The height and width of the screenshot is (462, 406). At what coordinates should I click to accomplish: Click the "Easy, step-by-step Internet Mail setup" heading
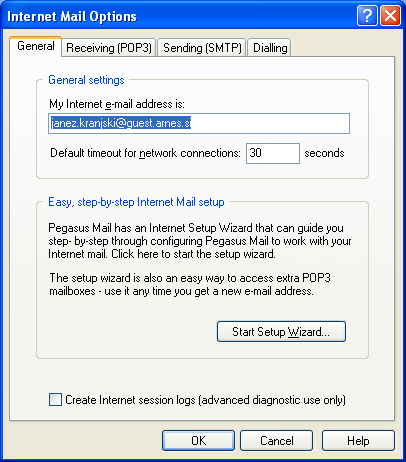coord(136,202)
